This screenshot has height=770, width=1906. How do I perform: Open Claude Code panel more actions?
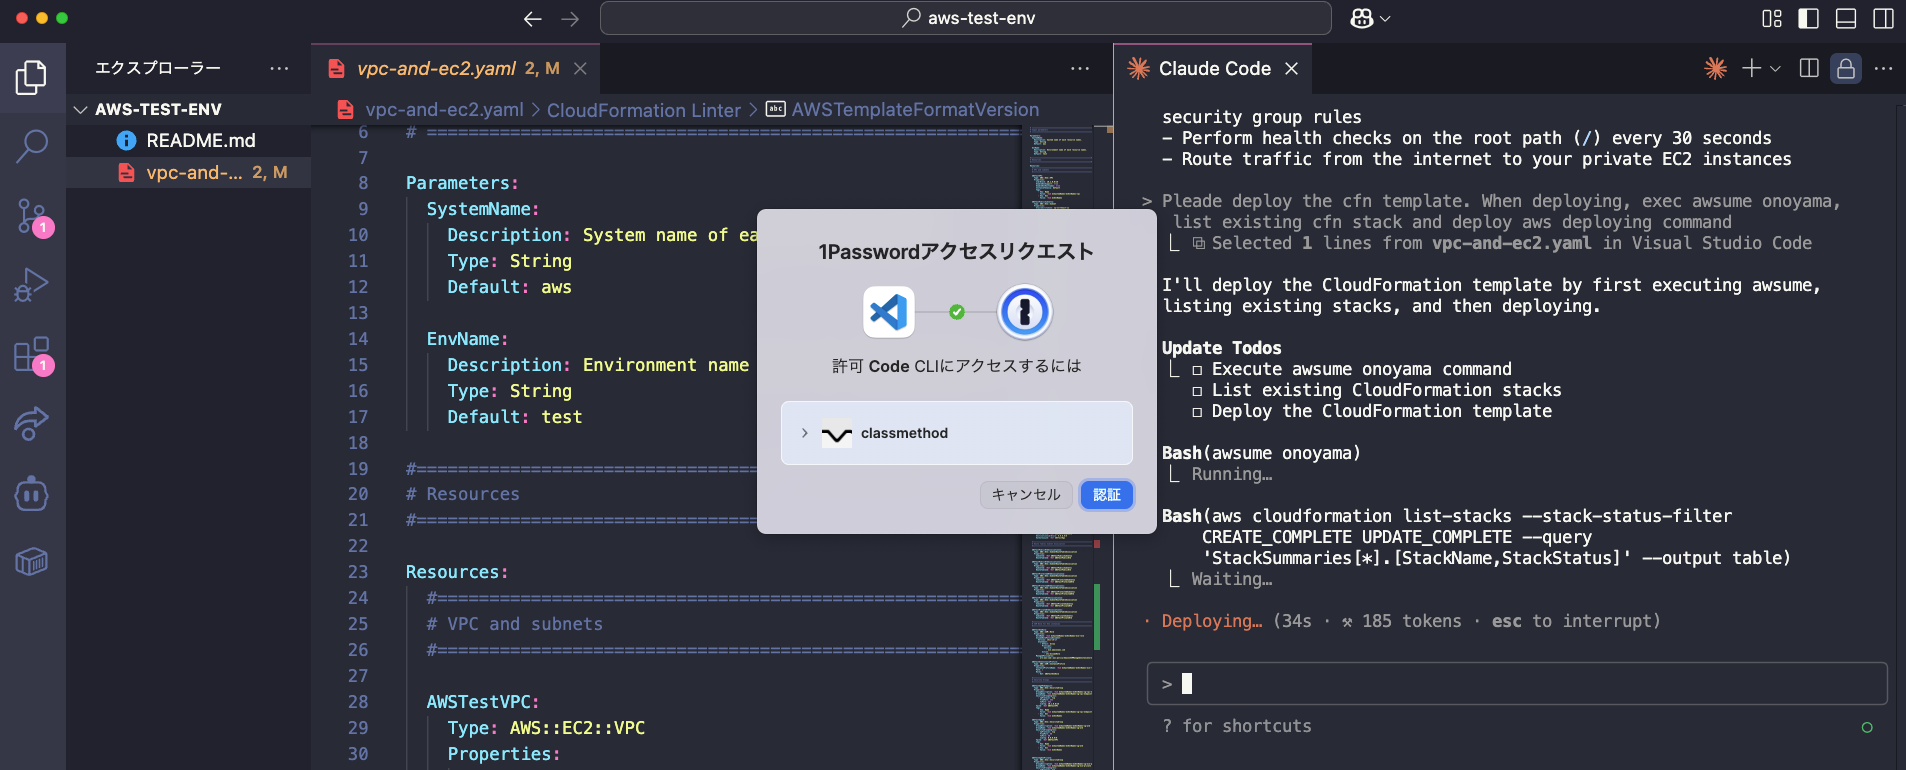[x=1884, y=68]
